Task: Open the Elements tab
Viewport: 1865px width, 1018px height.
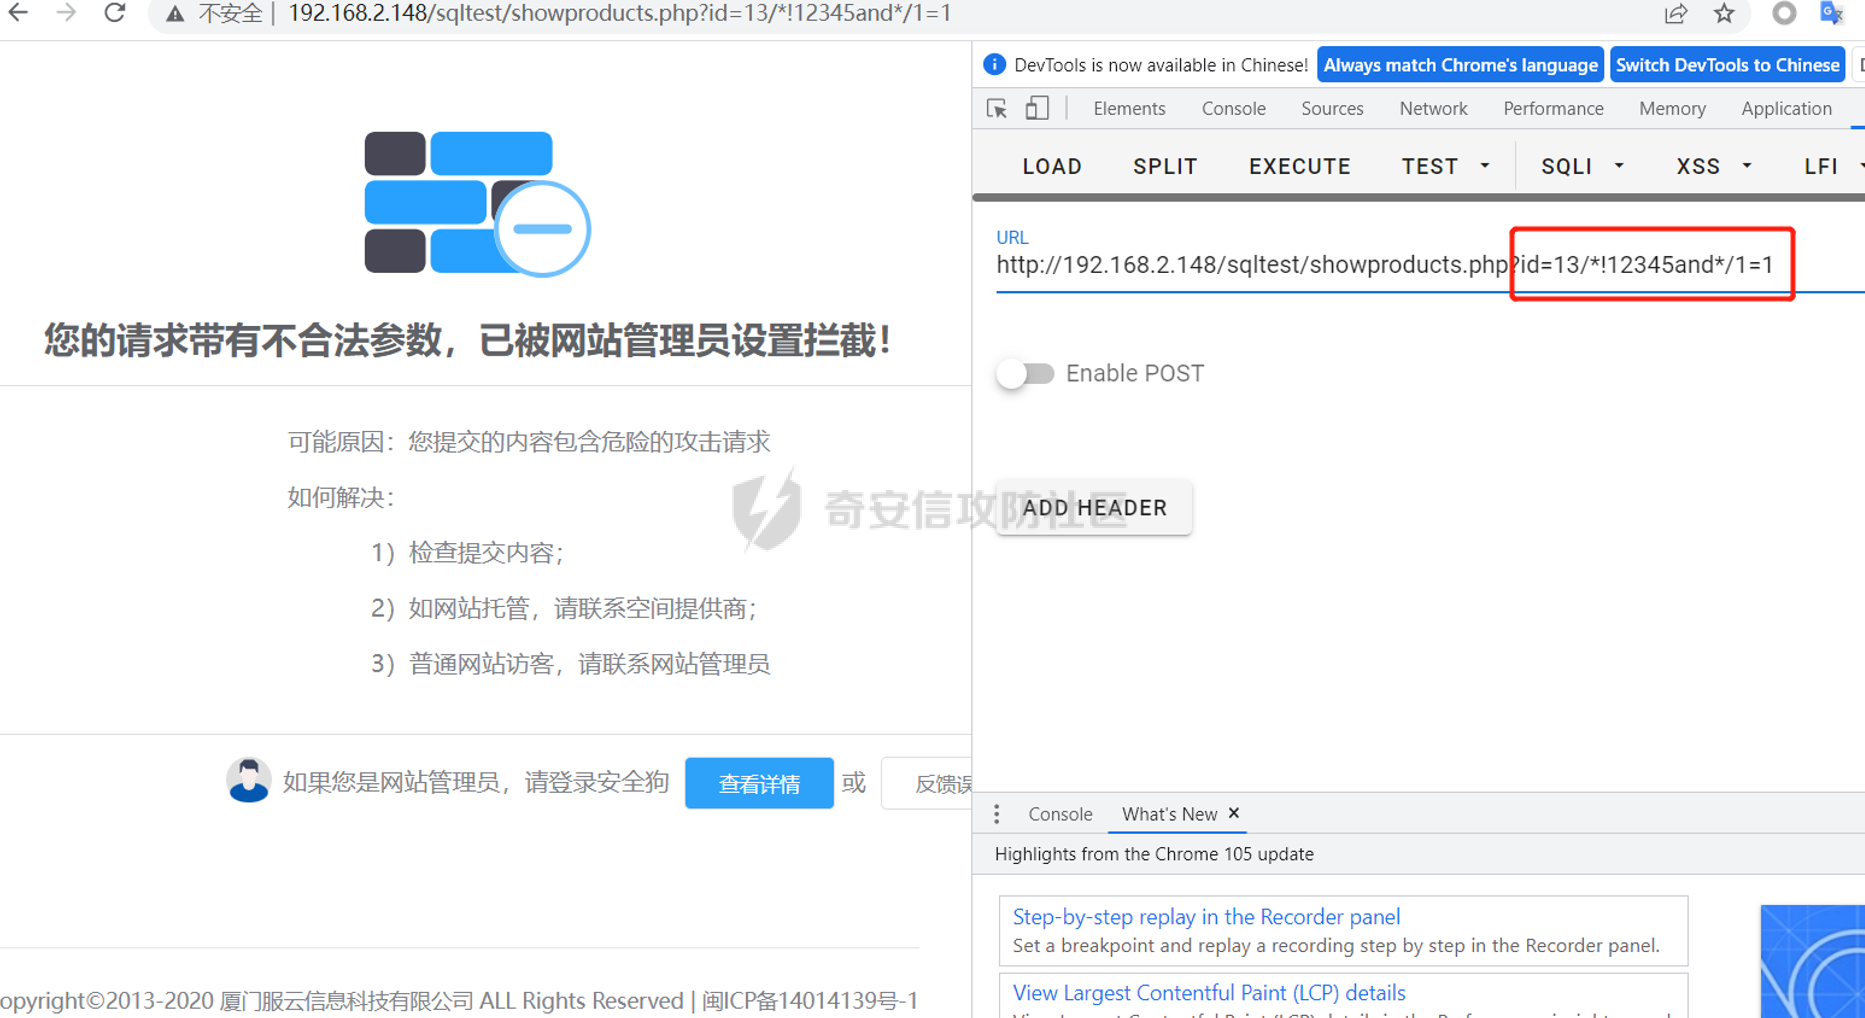Action: (1128, 109)
